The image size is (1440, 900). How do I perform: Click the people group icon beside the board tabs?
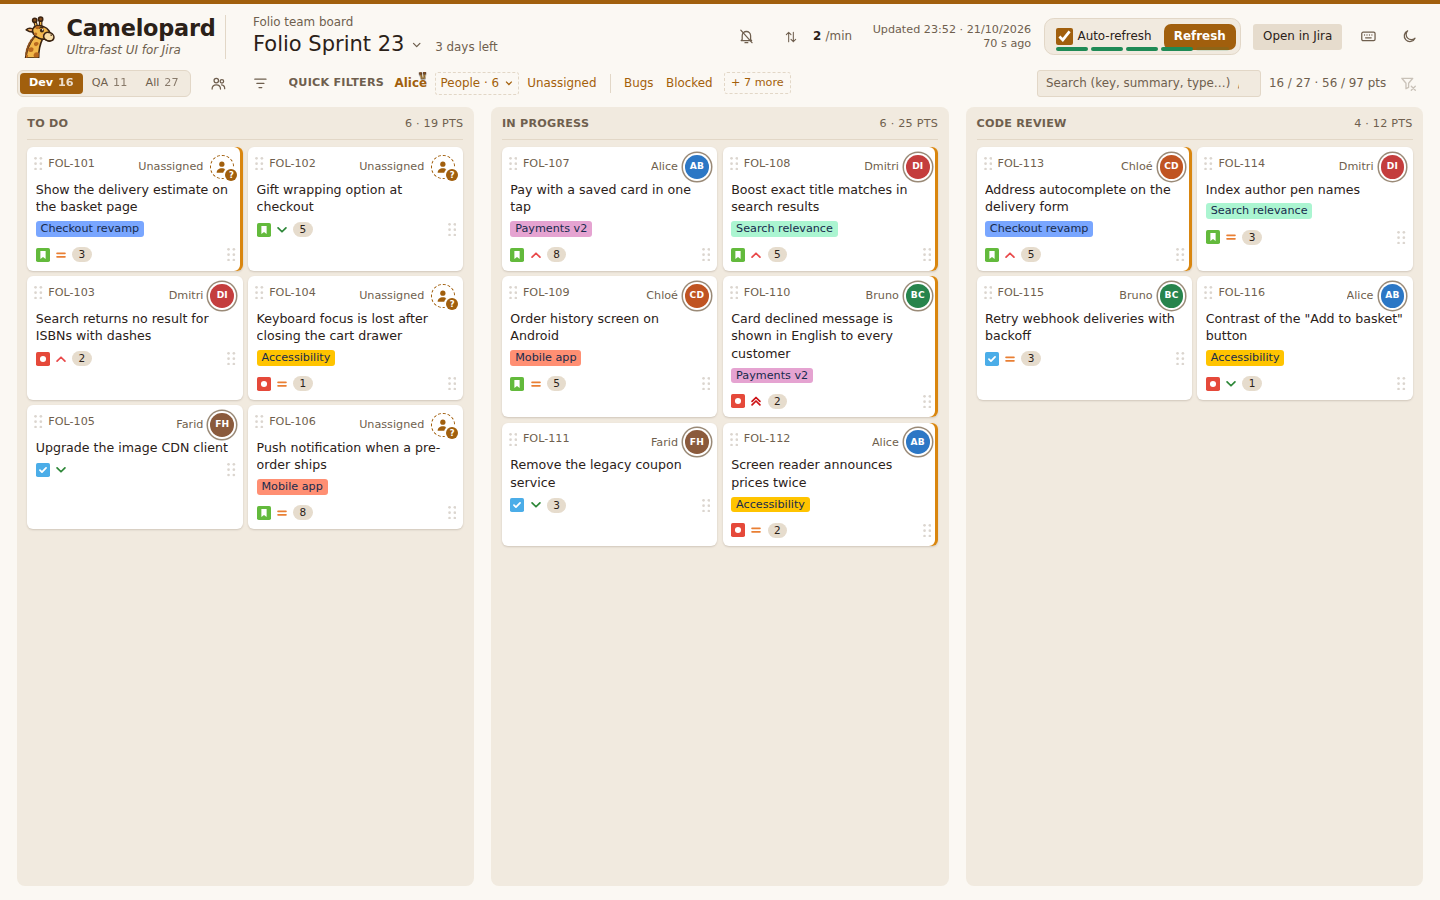point(218,83)
